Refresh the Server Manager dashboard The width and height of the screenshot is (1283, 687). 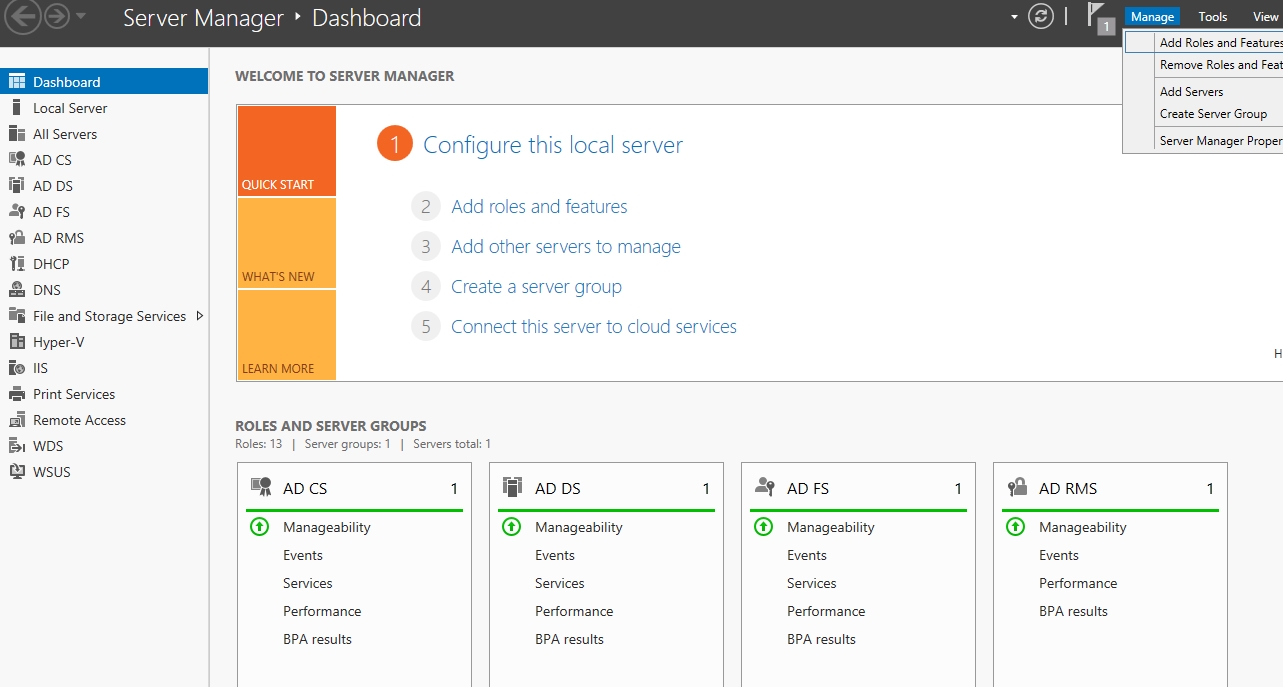click(x=1041, y=17)
